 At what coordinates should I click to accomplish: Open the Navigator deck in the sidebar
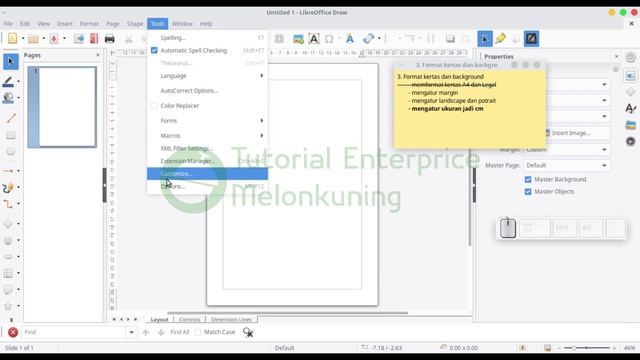[631, 141]
